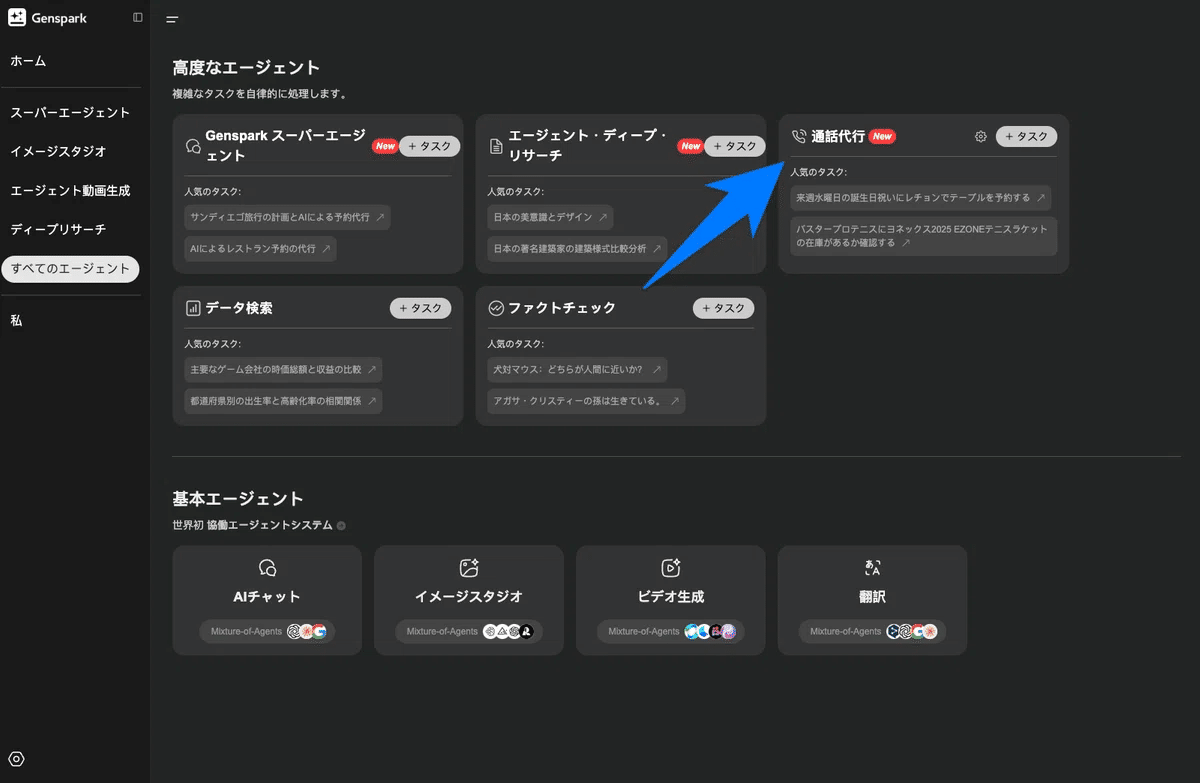Add a task to 通話代行
Image resolution: width=1200 pixels, height=783 pixels.
pyautogui.click(x=1026, y=137)
